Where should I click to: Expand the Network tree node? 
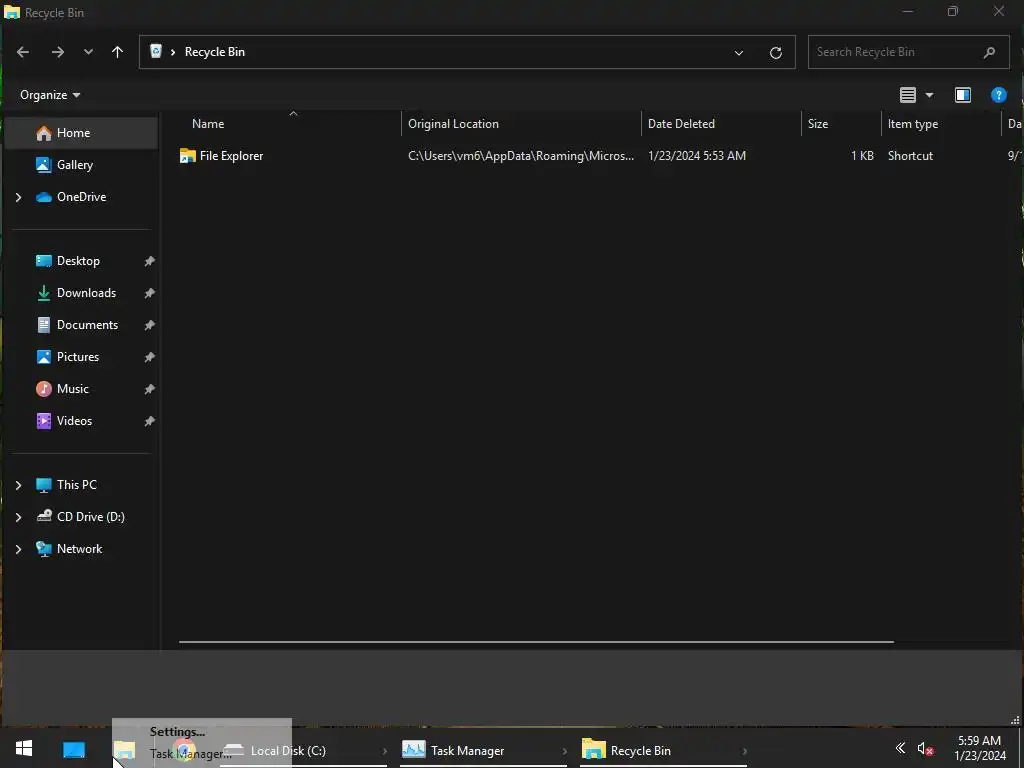point(18,549)
